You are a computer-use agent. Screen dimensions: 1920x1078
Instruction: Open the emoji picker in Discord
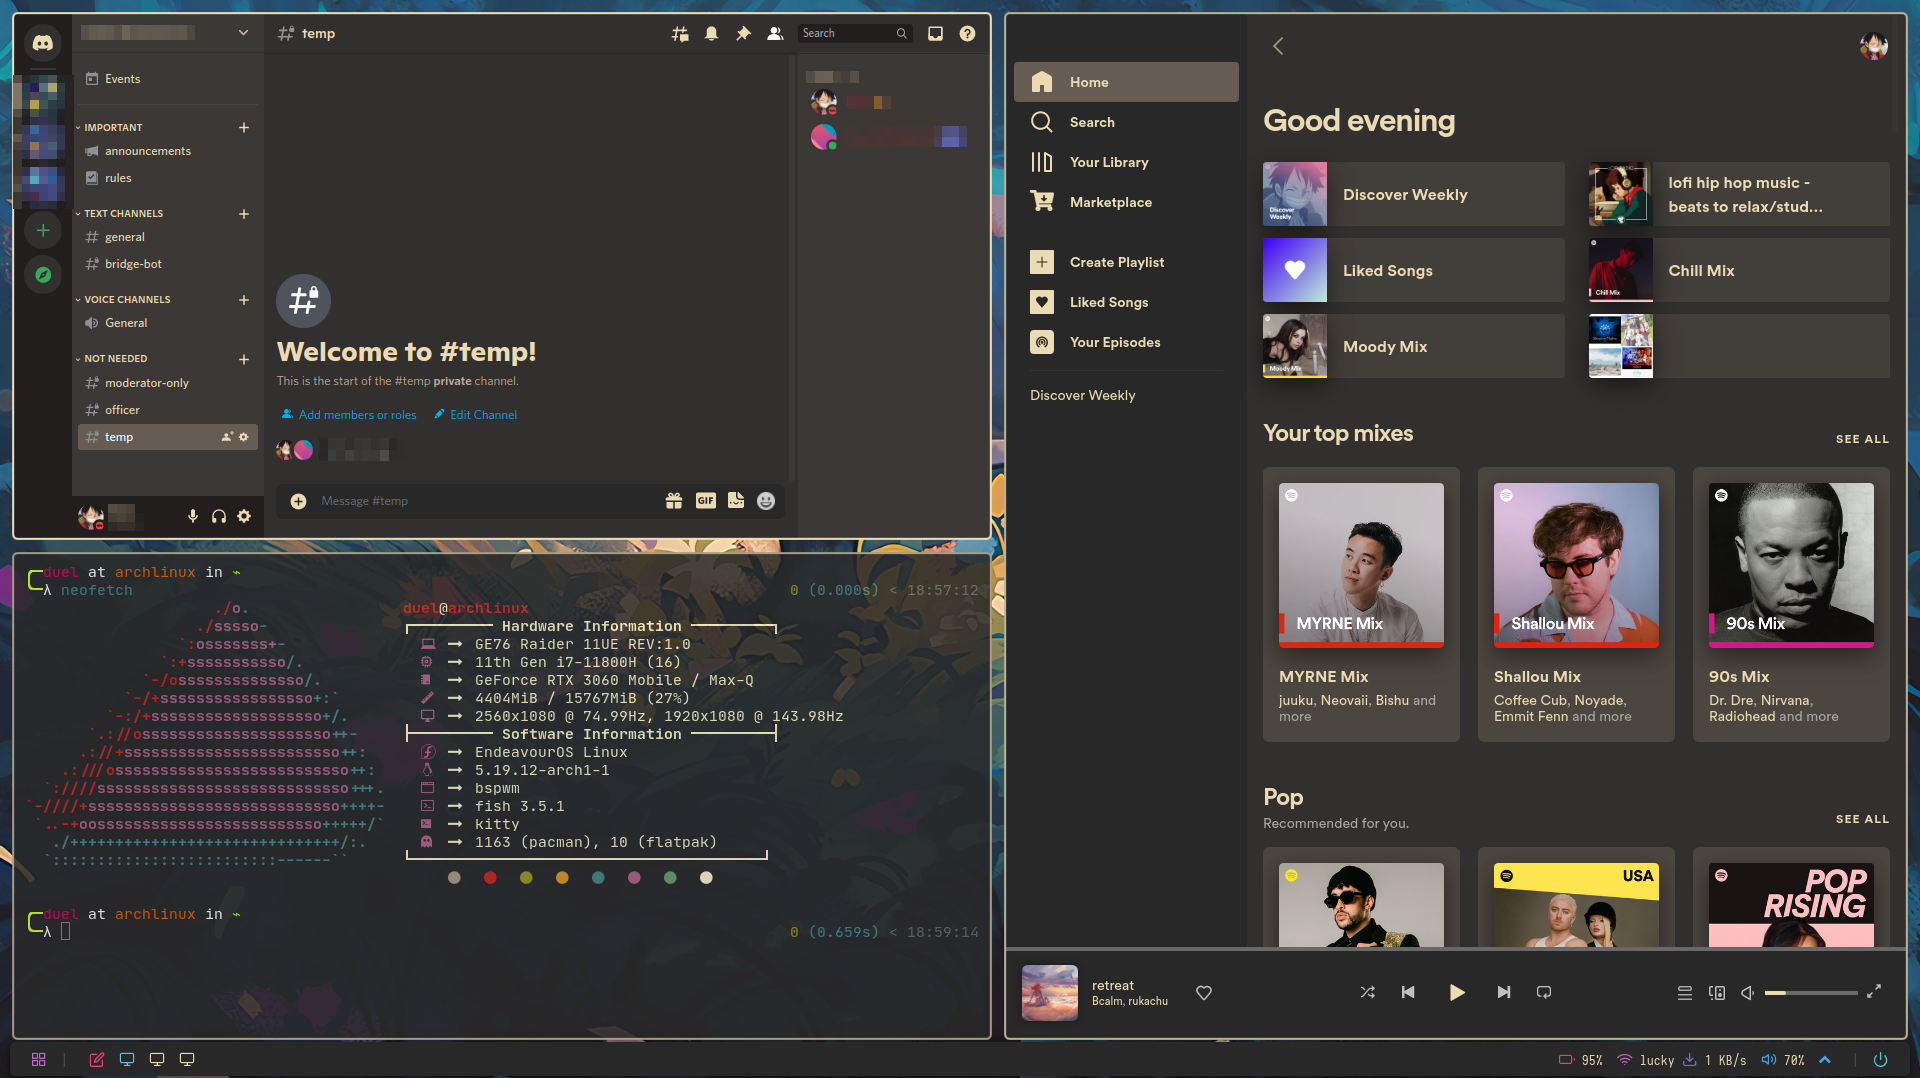click(x=766, y=501)
